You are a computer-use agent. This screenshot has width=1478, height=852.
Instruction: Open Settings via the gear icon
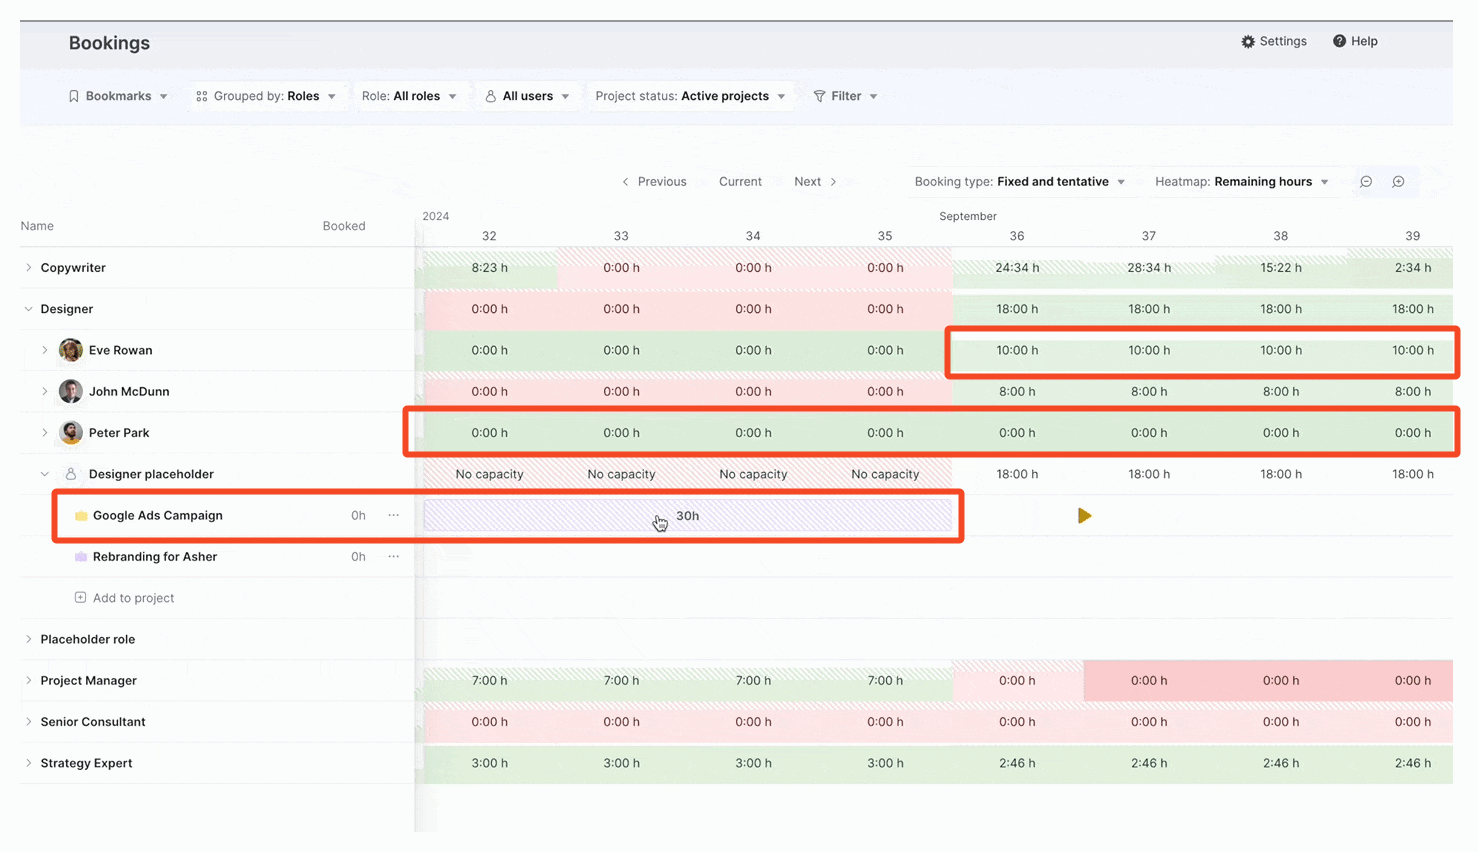coord(1248,42)
